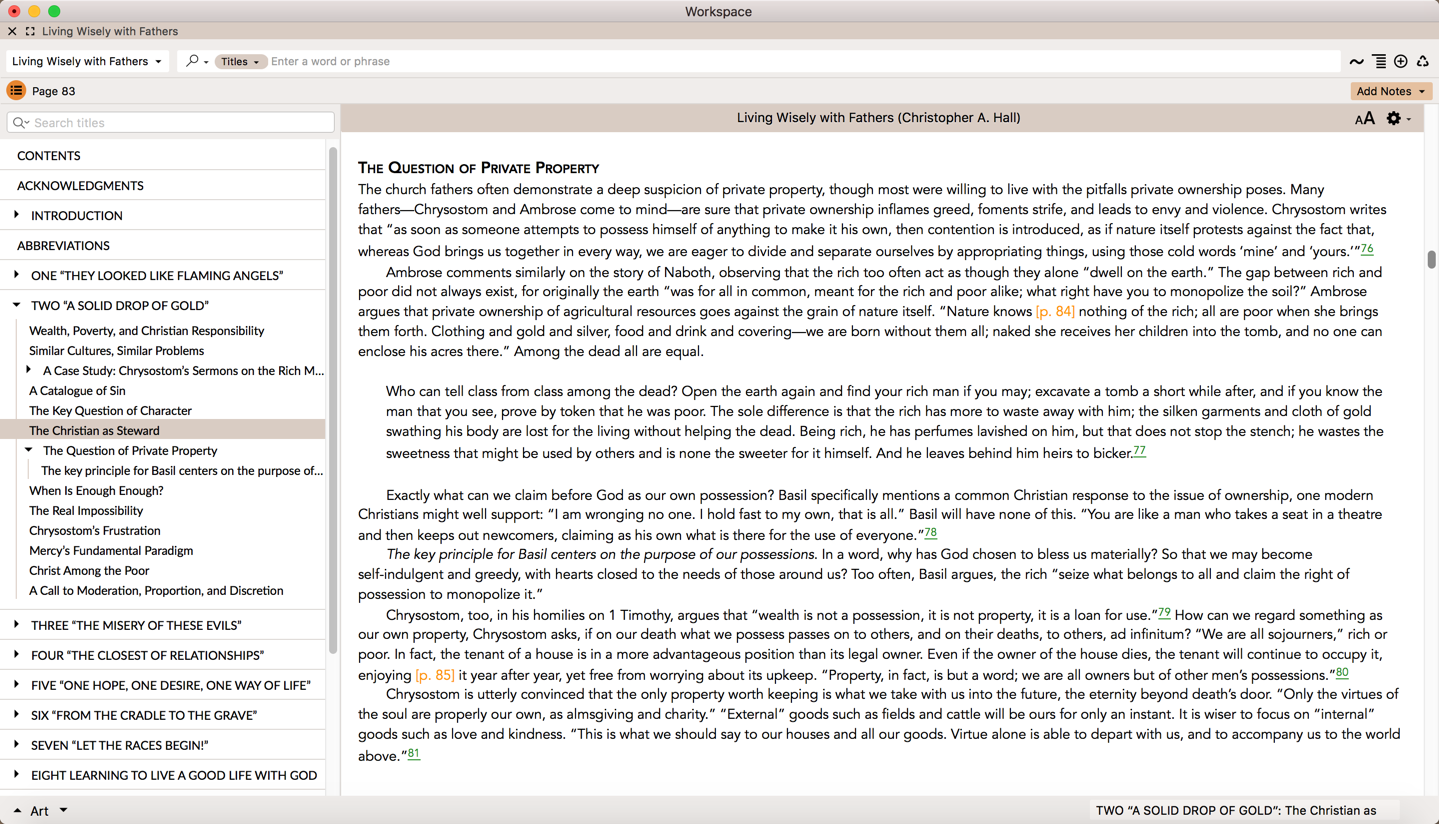Expand FIVE "One Hope, One Desire" chapter

pyautogui.click(x=16, y=685)
